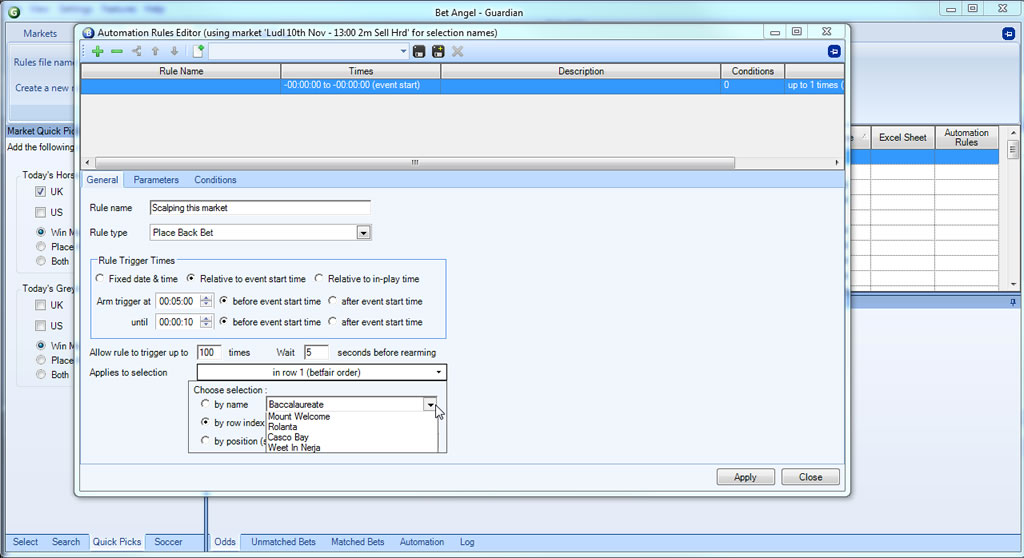Image resolution: width=1024 pixels, height=558 pixels.
Task: Click the save rules file disk icon
Action: coord(419,51)
